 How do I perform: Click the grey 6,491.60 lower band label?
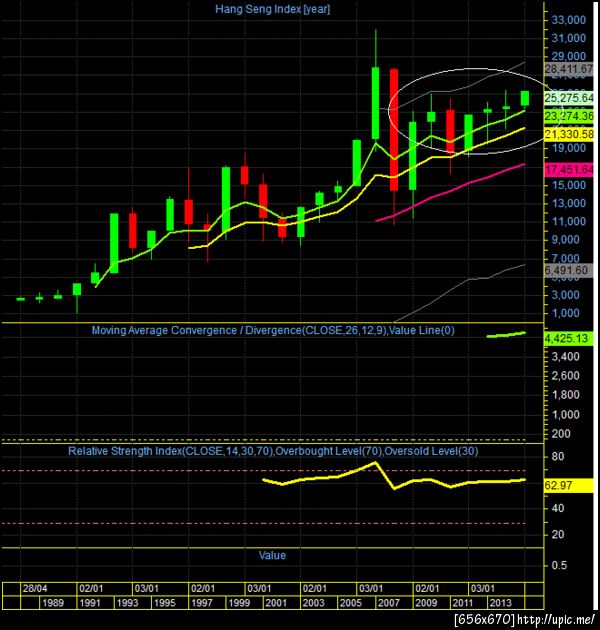click(569, 270)
